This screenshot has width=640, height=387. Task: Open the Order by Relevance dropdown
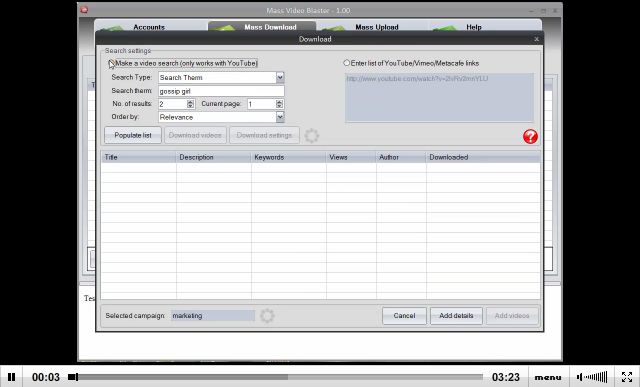click(280, 117)
